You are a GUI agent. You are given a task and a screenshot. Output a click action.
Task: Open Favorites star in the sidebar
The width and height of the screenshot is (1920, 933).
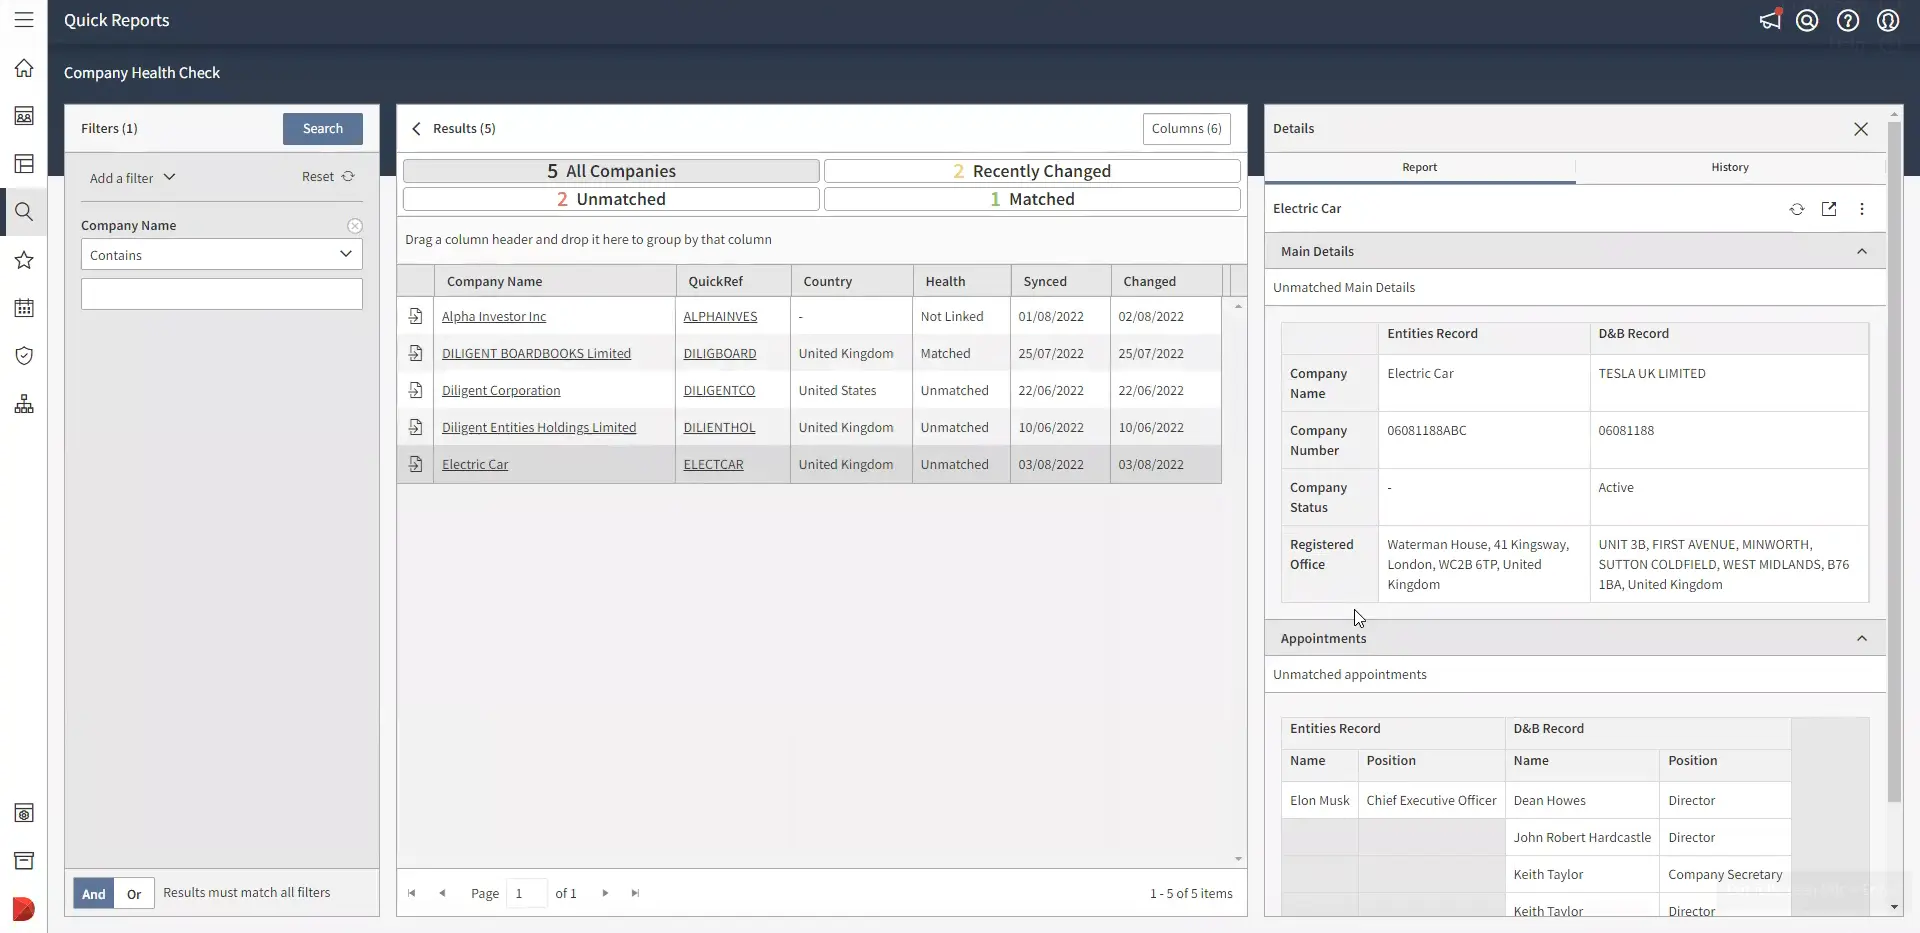24,260
